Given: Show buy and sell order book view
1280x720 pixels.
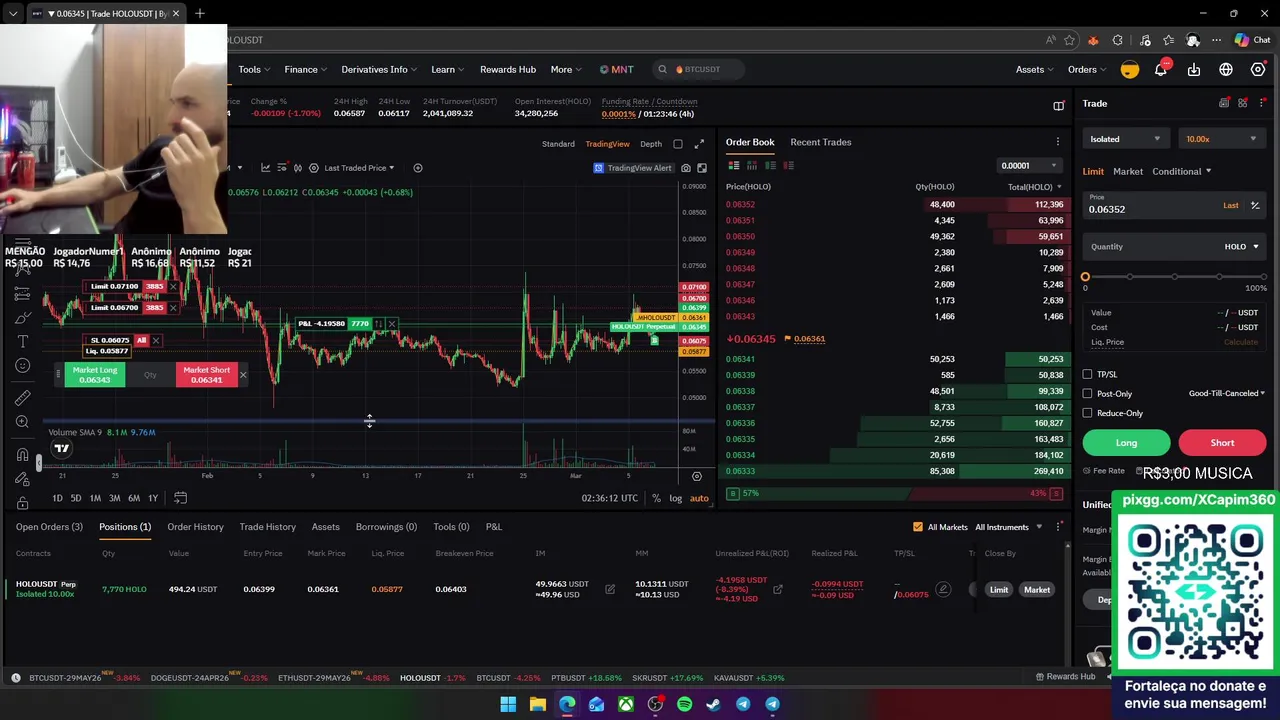Looking at the screenshot, I should [x=734, y=166].
